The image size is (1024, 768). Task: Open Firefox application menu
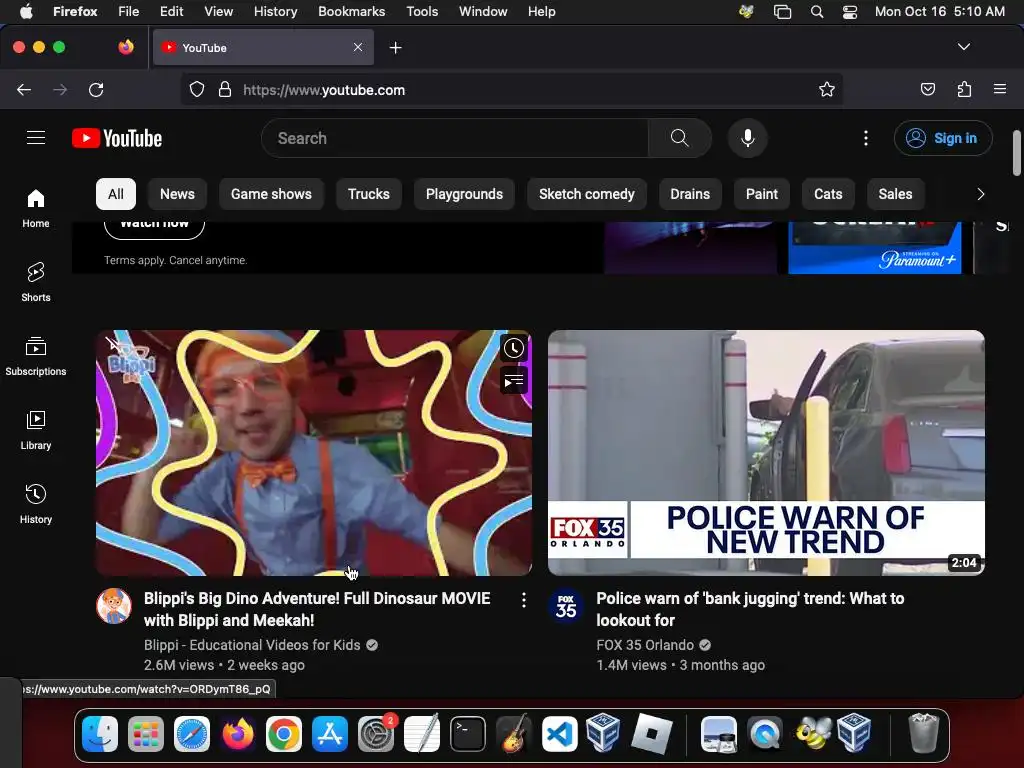(1000, 89)
